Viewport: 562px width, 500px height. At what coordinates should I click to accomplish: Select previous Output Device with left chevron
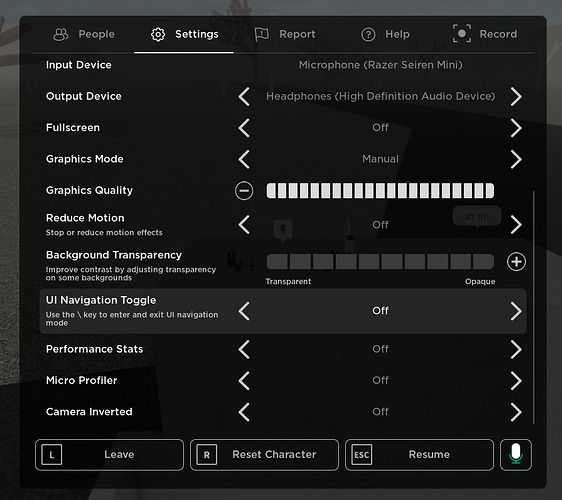[x=244, y=96]
